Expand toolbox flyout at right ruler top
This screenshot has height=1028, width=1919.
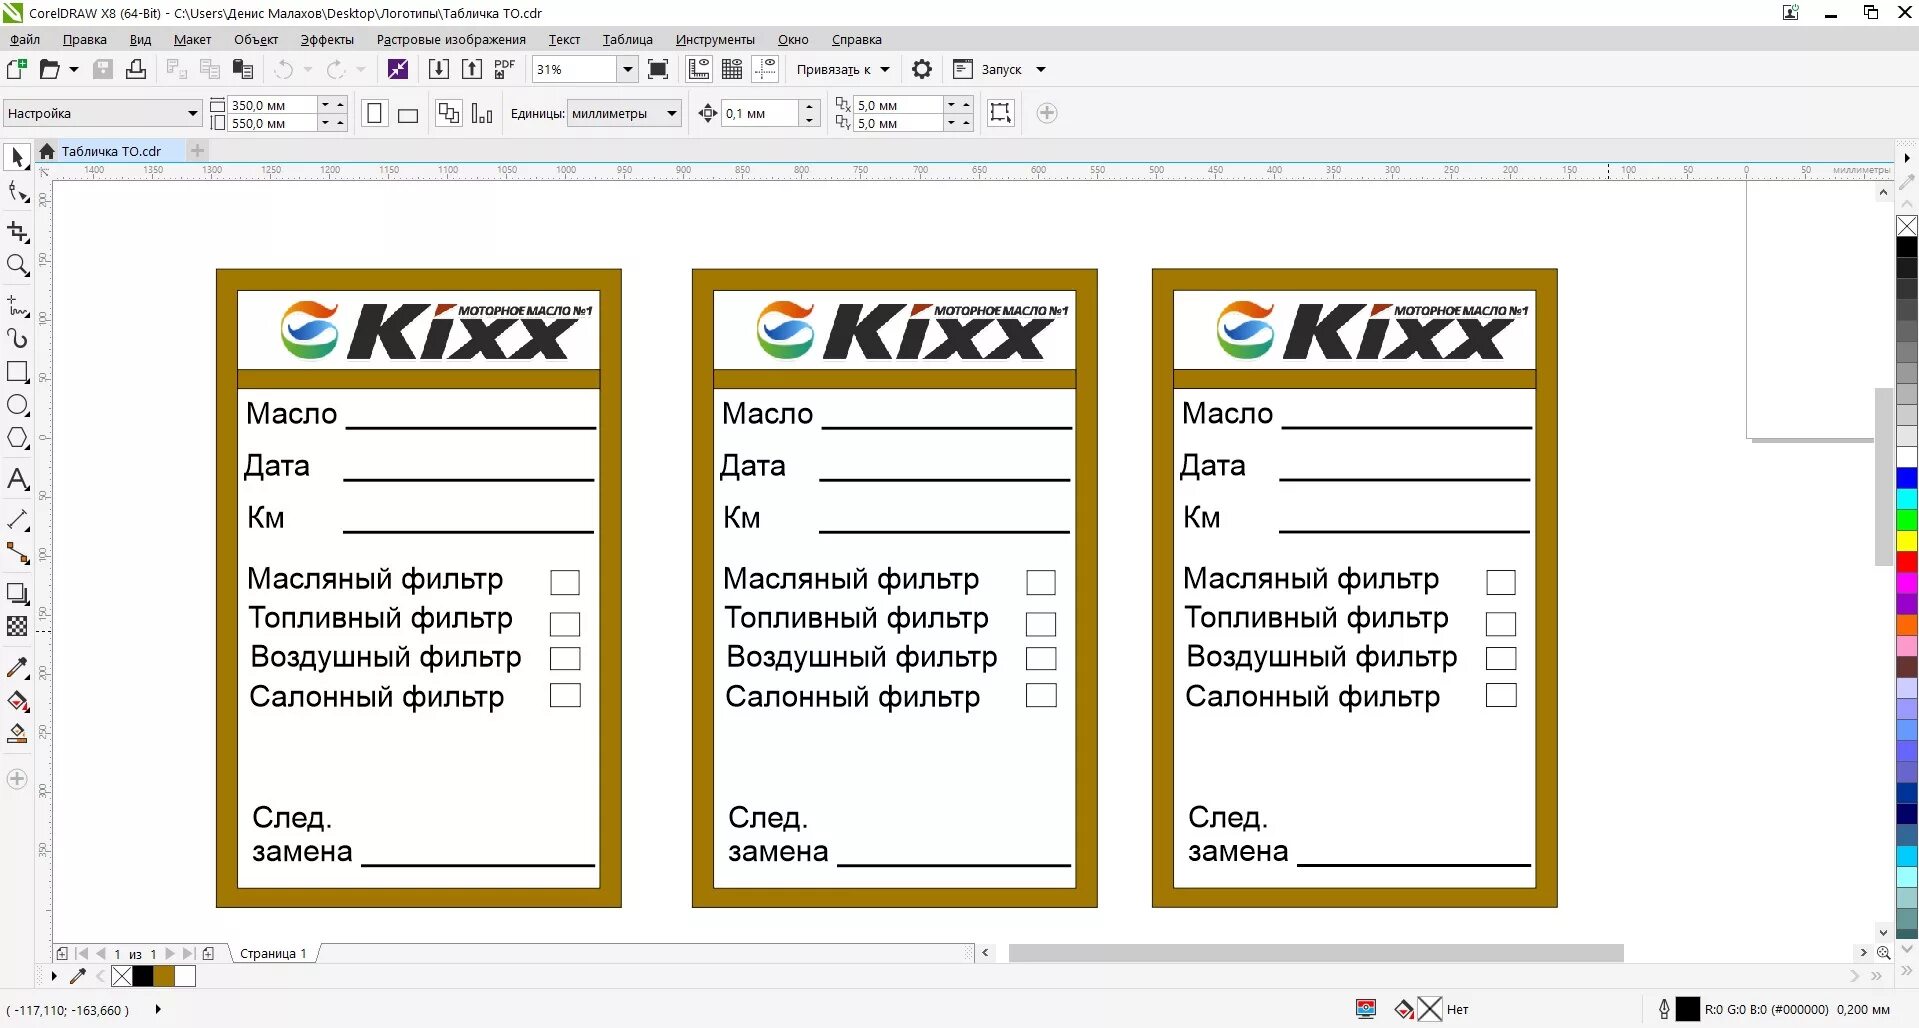coord(1907,158)
